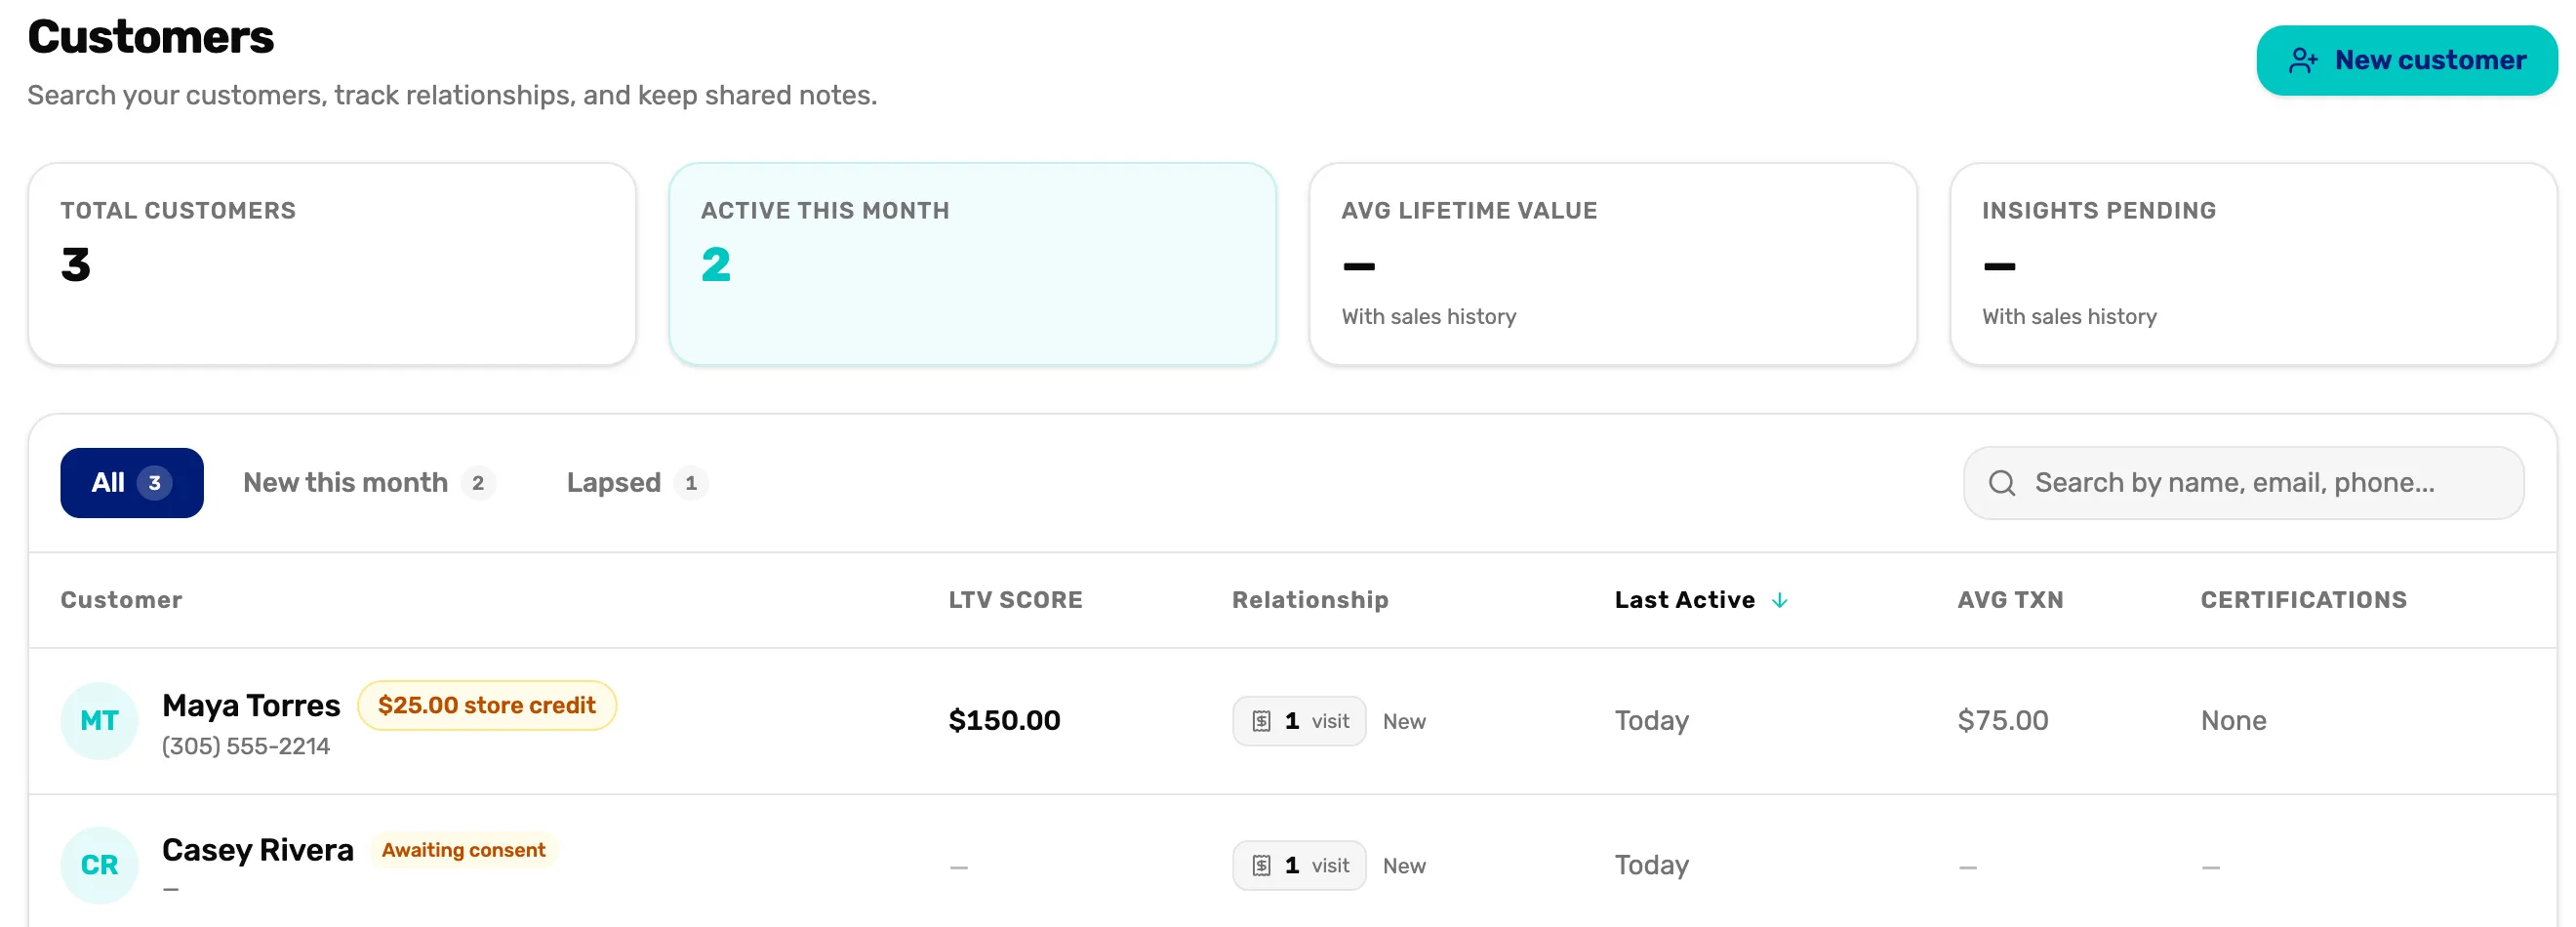Click the add-person icon in New customer

[2303, 61]
